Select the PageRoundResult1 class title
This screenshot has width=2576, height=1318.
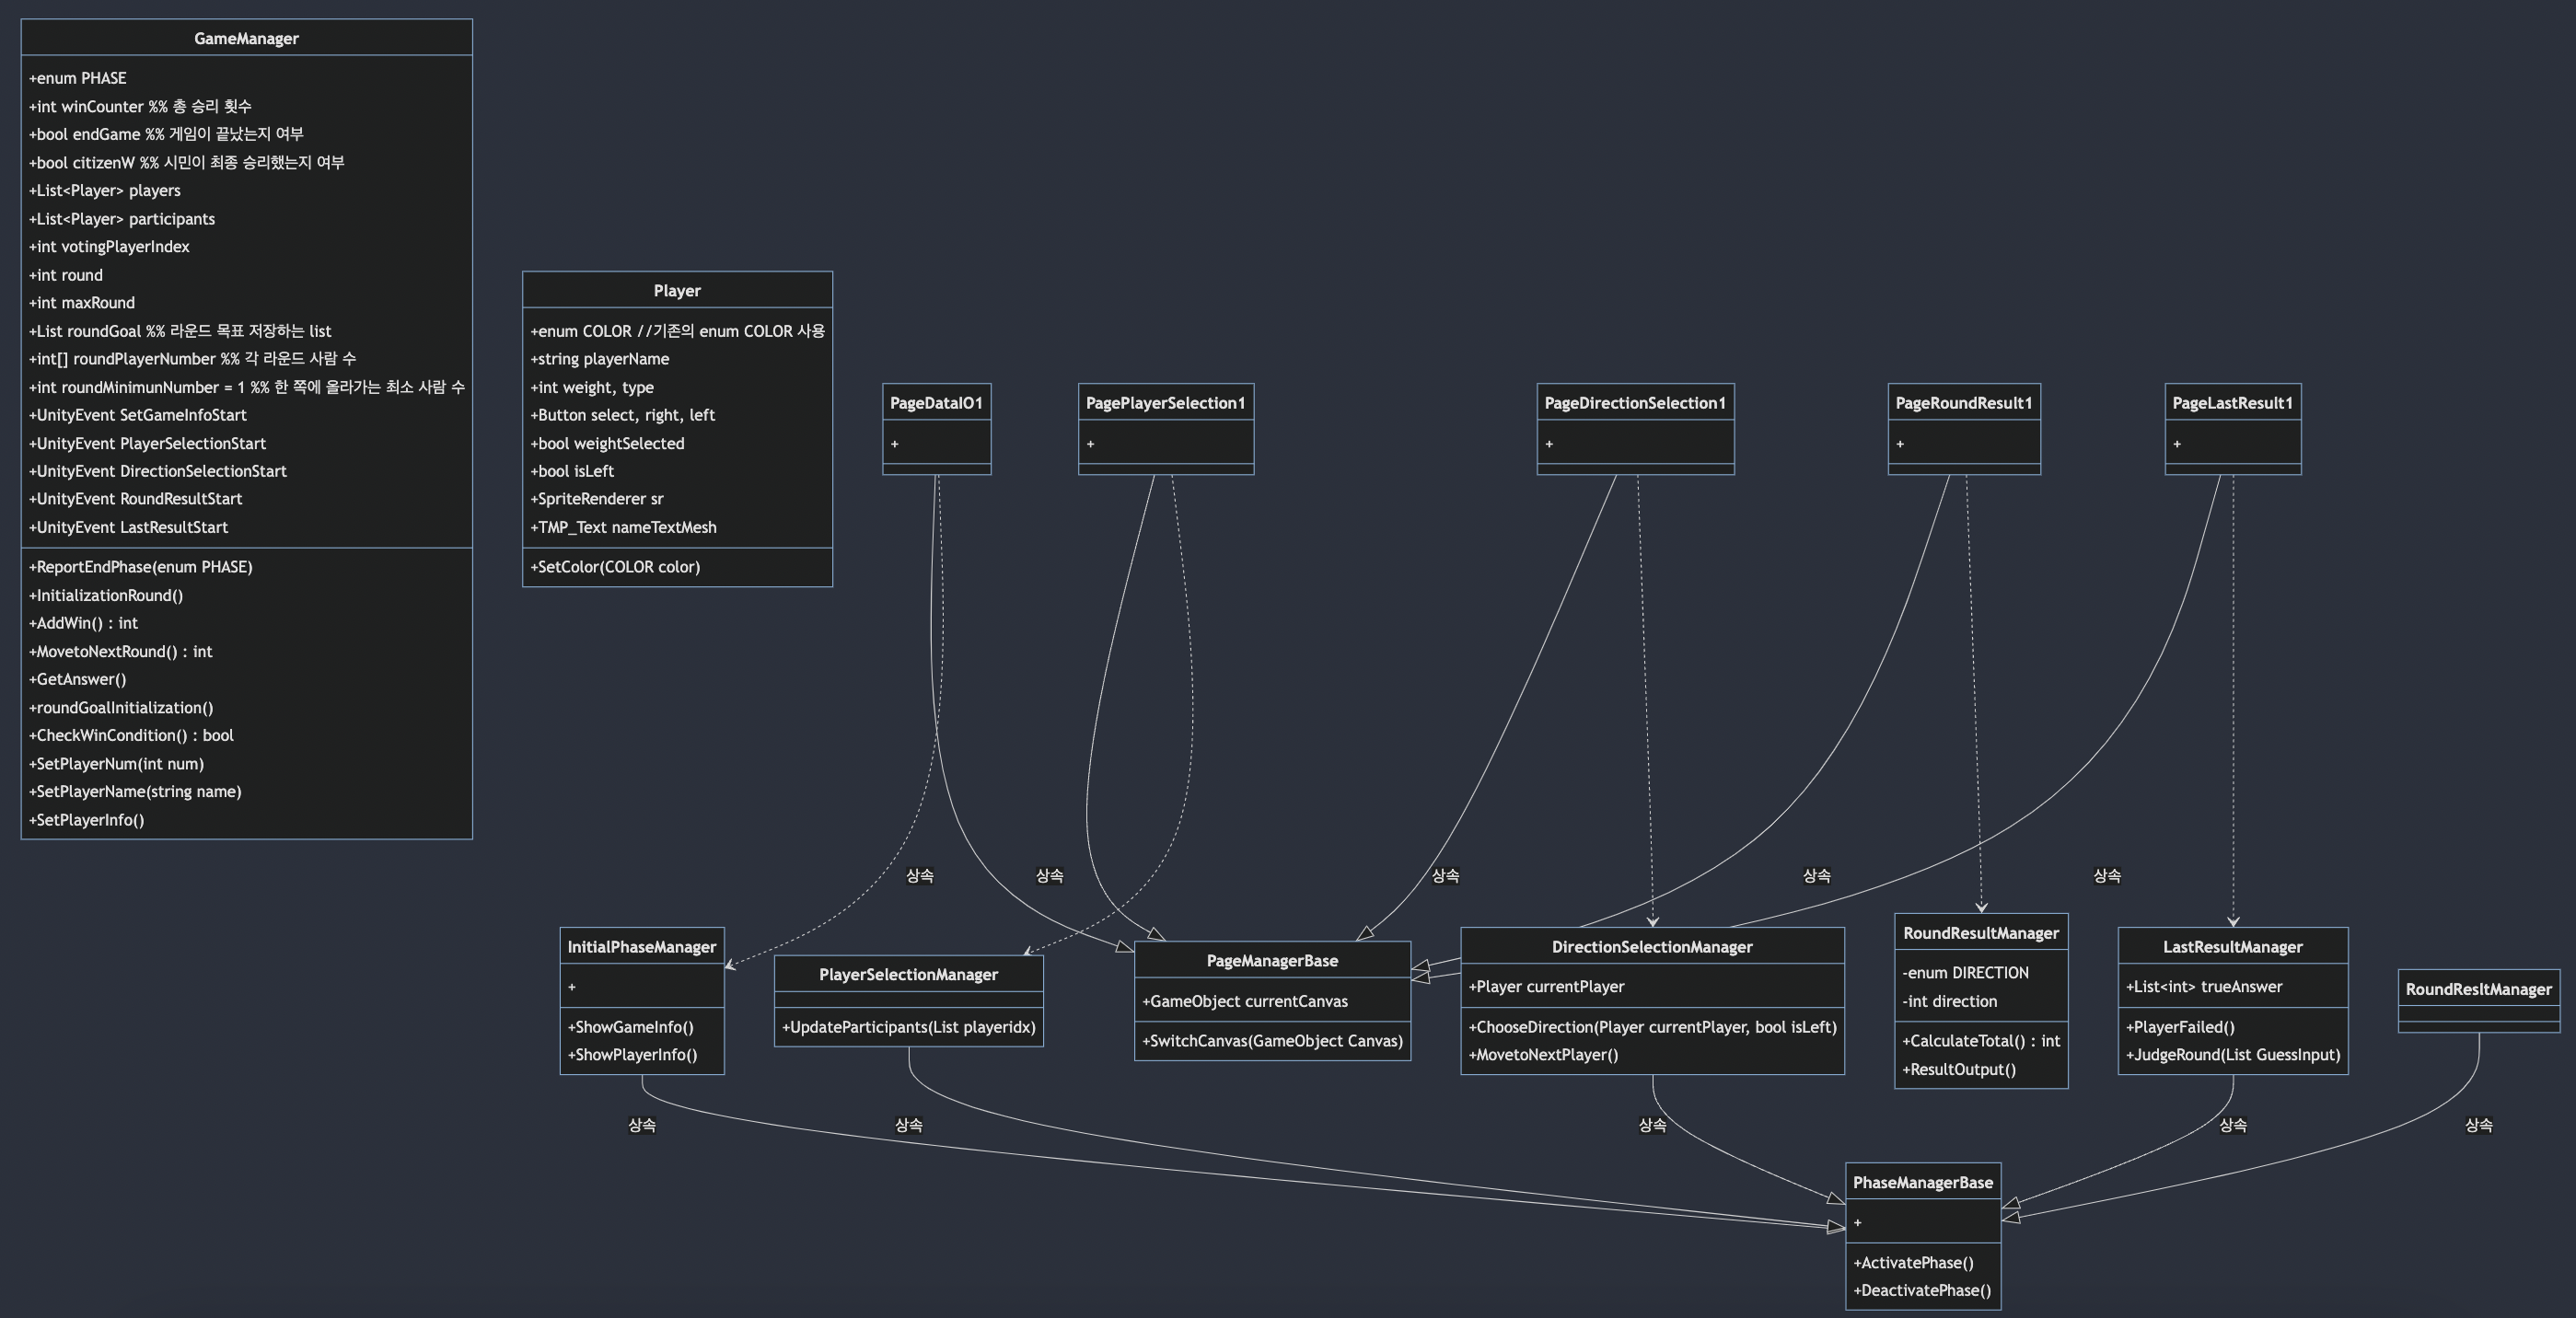(x=1963, y=403)
